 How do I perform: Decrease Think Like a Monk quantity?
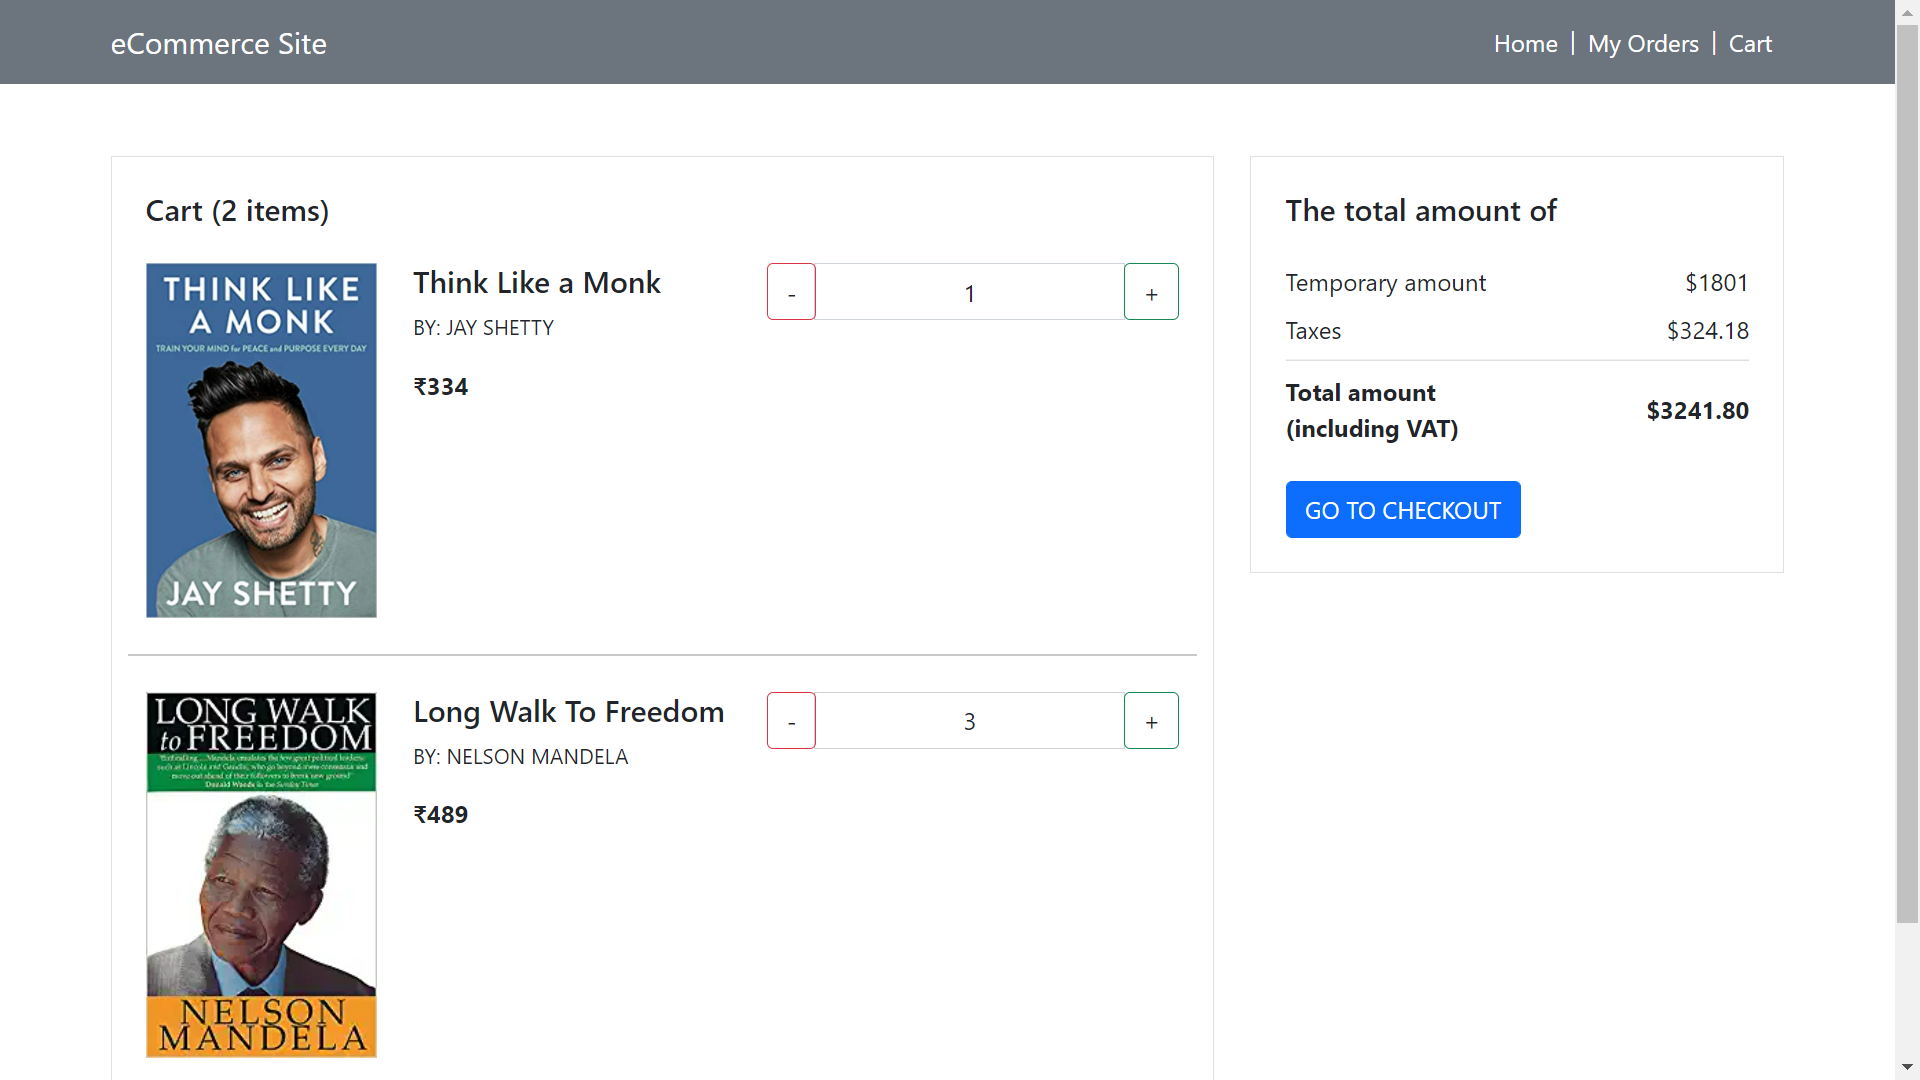pos(791,292)
